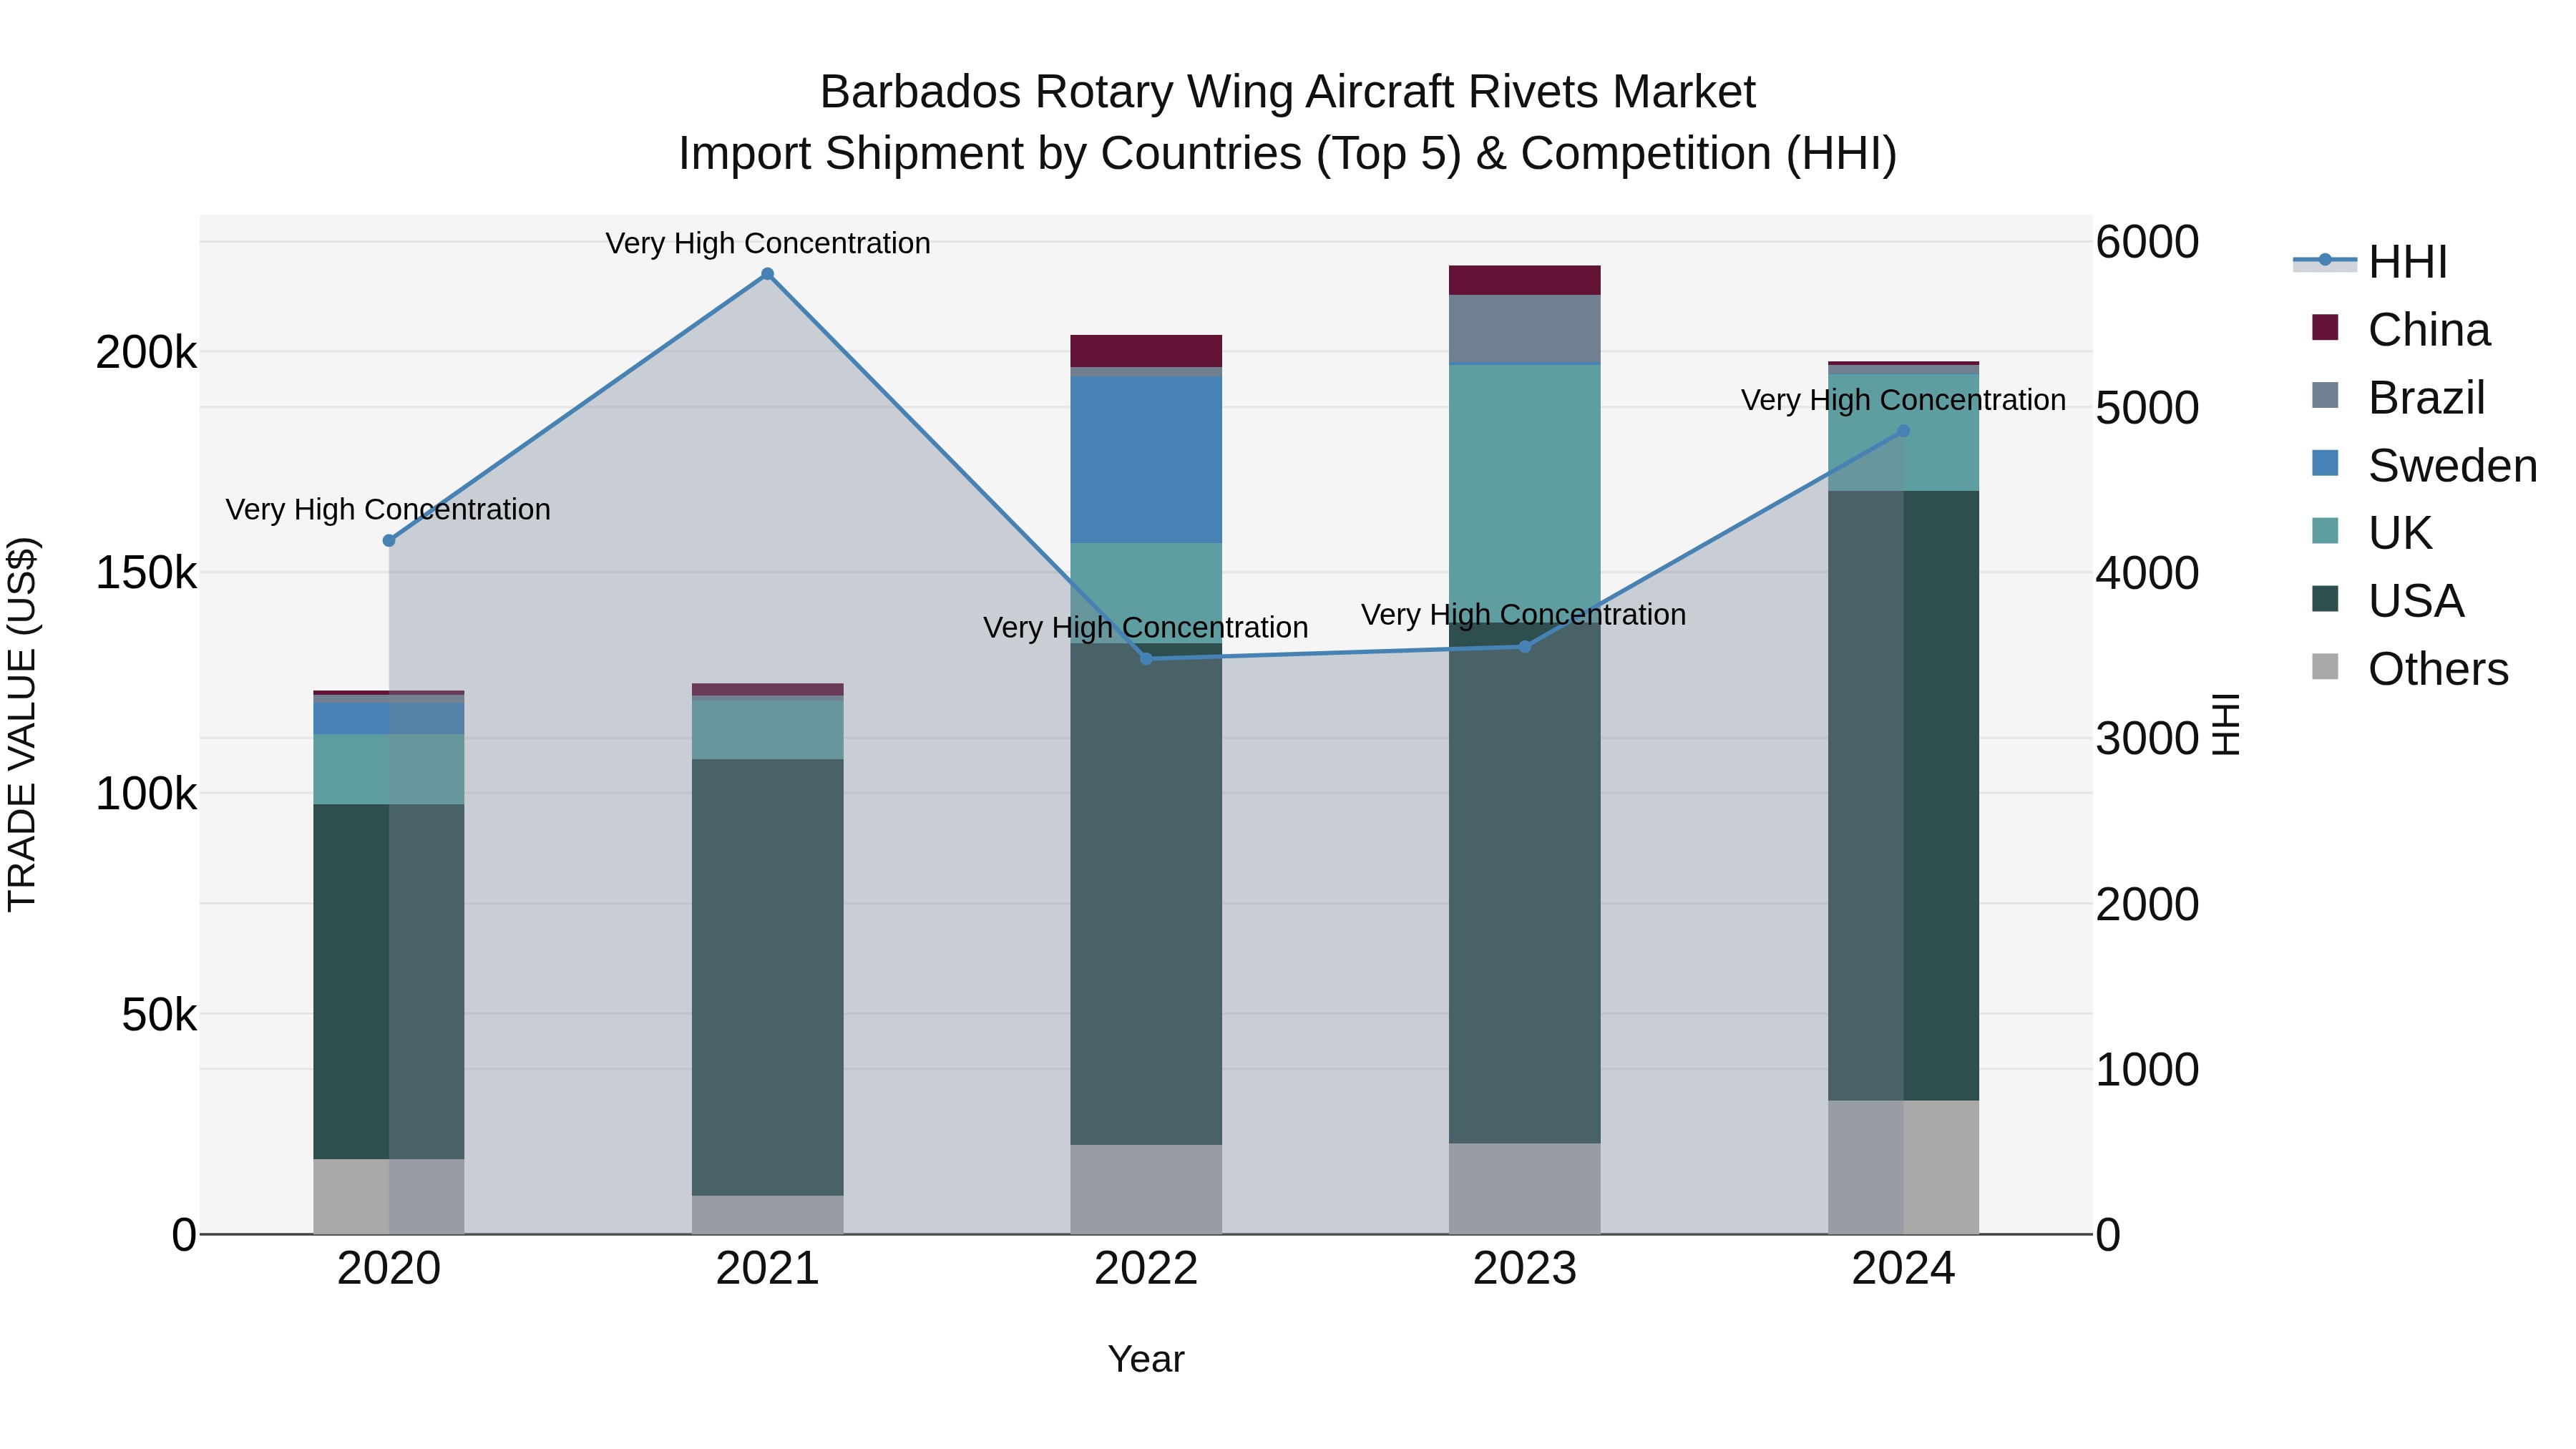Click the 2024 x-axis label
This screenshot has width=2576, height=1449.
tap(1903, 1269)
